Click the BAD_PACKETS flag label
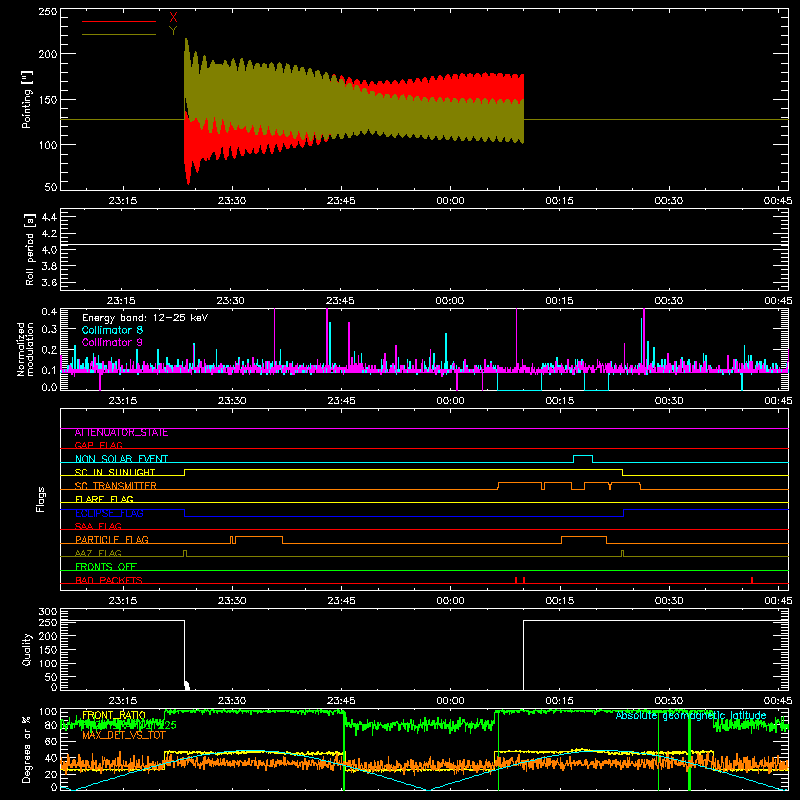Image resolution: width=800 pixels, height=800 pixels. click(109, 580)
